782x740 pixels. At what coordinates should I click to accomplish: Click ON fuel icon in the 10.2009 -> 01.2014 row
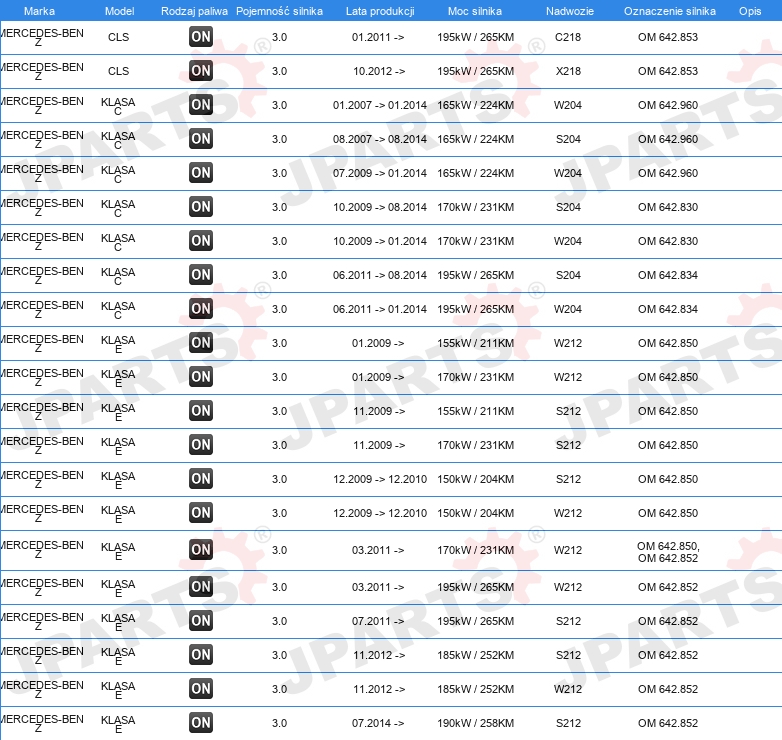201,240
